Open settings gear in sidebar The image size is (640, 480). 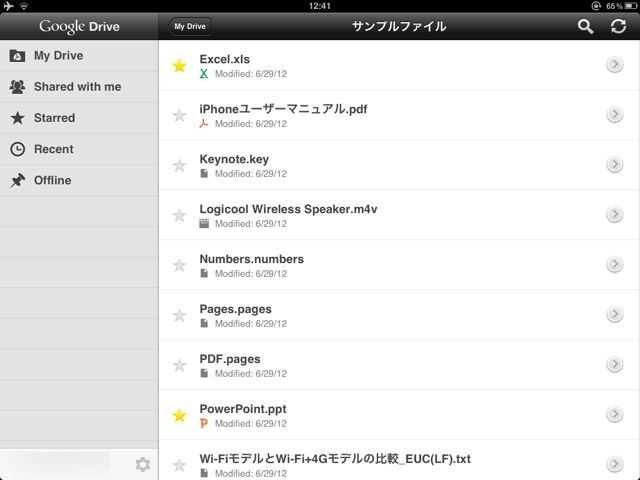143,464
